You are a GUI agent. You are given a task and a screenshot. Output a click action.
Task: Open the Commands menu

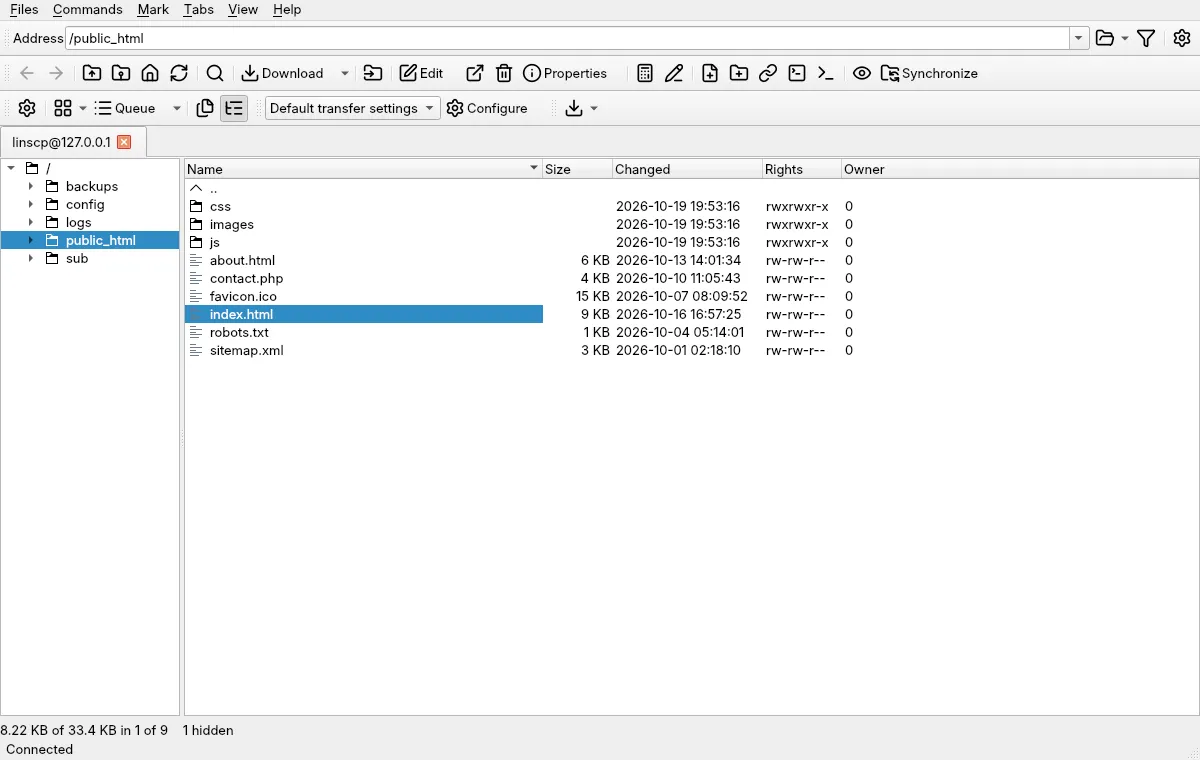click(x=88, y=9)
